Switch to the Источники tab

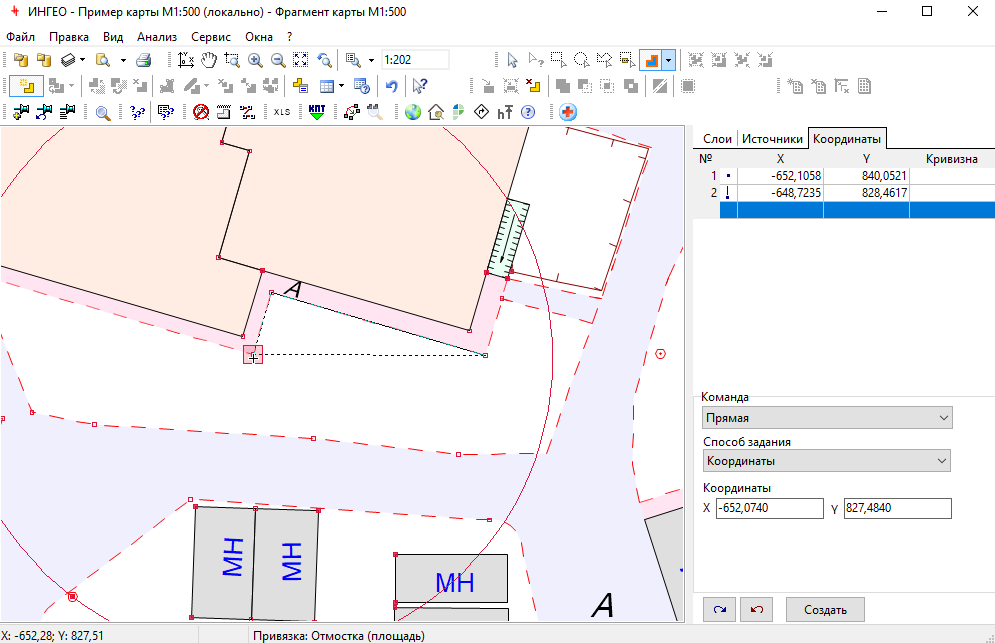pos(772,138)
